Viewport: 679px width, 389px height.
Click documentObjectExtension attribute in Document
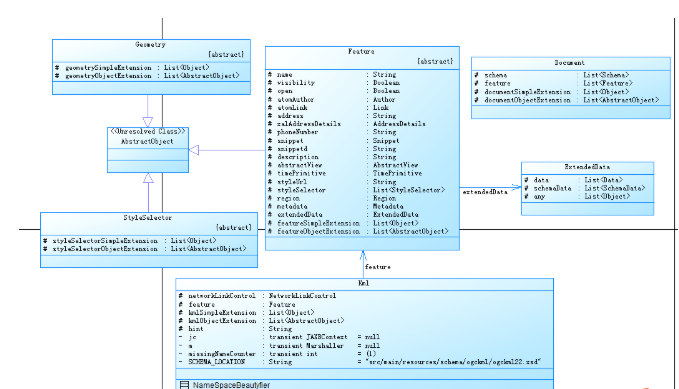pyautogui.click(x=566, y=100)
